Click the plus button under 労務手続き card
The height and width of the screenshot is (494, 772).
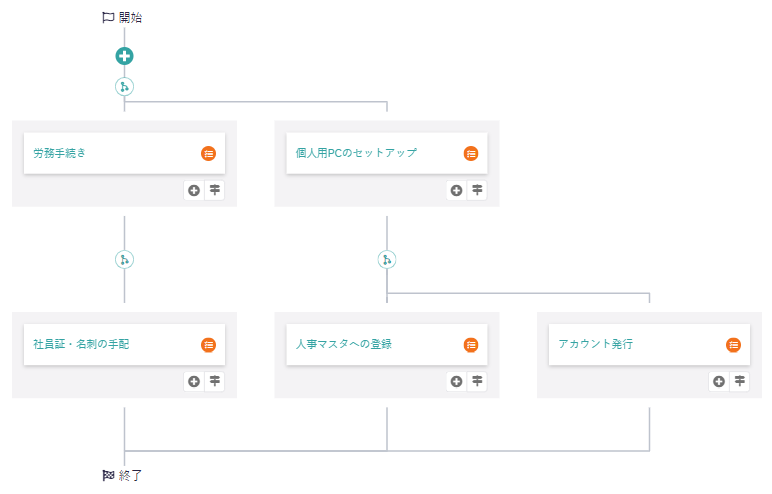(x=193, y=190)
